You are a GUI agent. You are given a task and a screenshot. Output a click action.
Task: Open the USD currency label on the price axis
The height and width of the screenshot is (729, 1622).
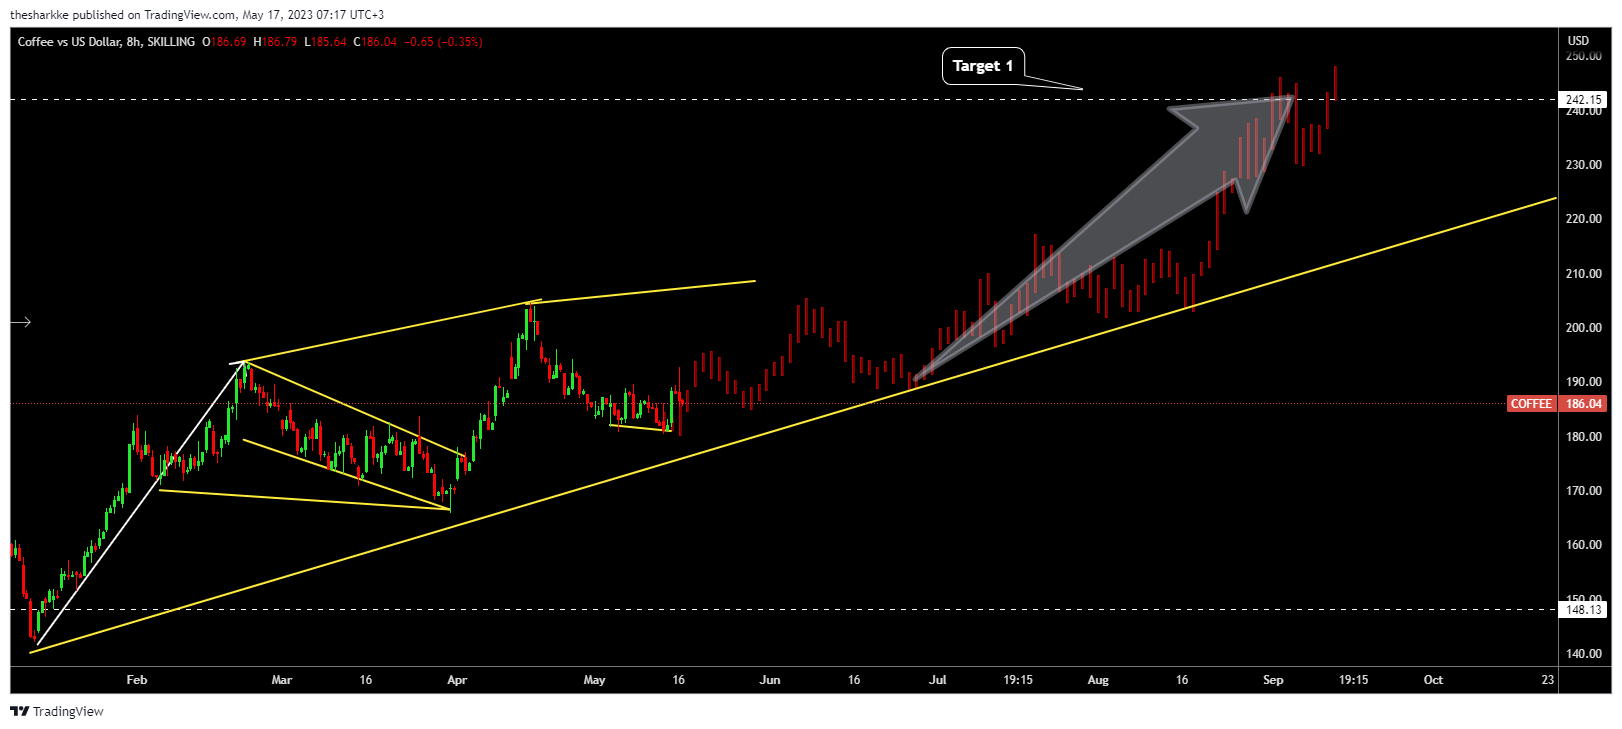pos(1578,41)
